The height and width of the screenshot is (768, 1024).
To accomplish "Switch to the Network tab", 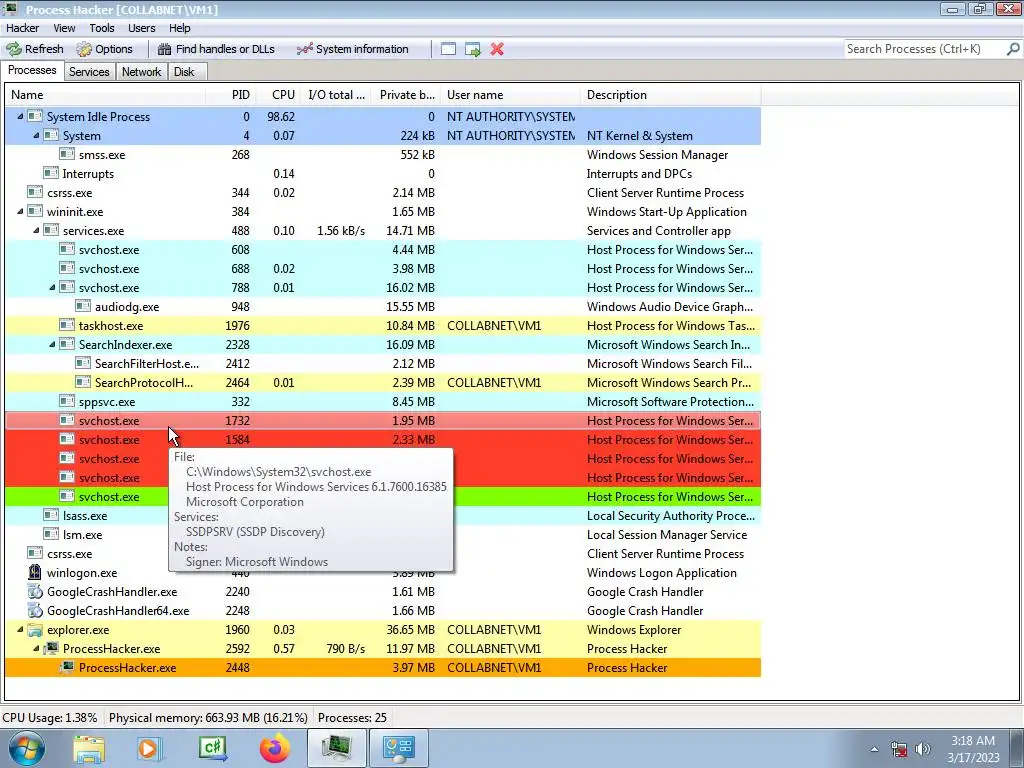I will 142,72.
